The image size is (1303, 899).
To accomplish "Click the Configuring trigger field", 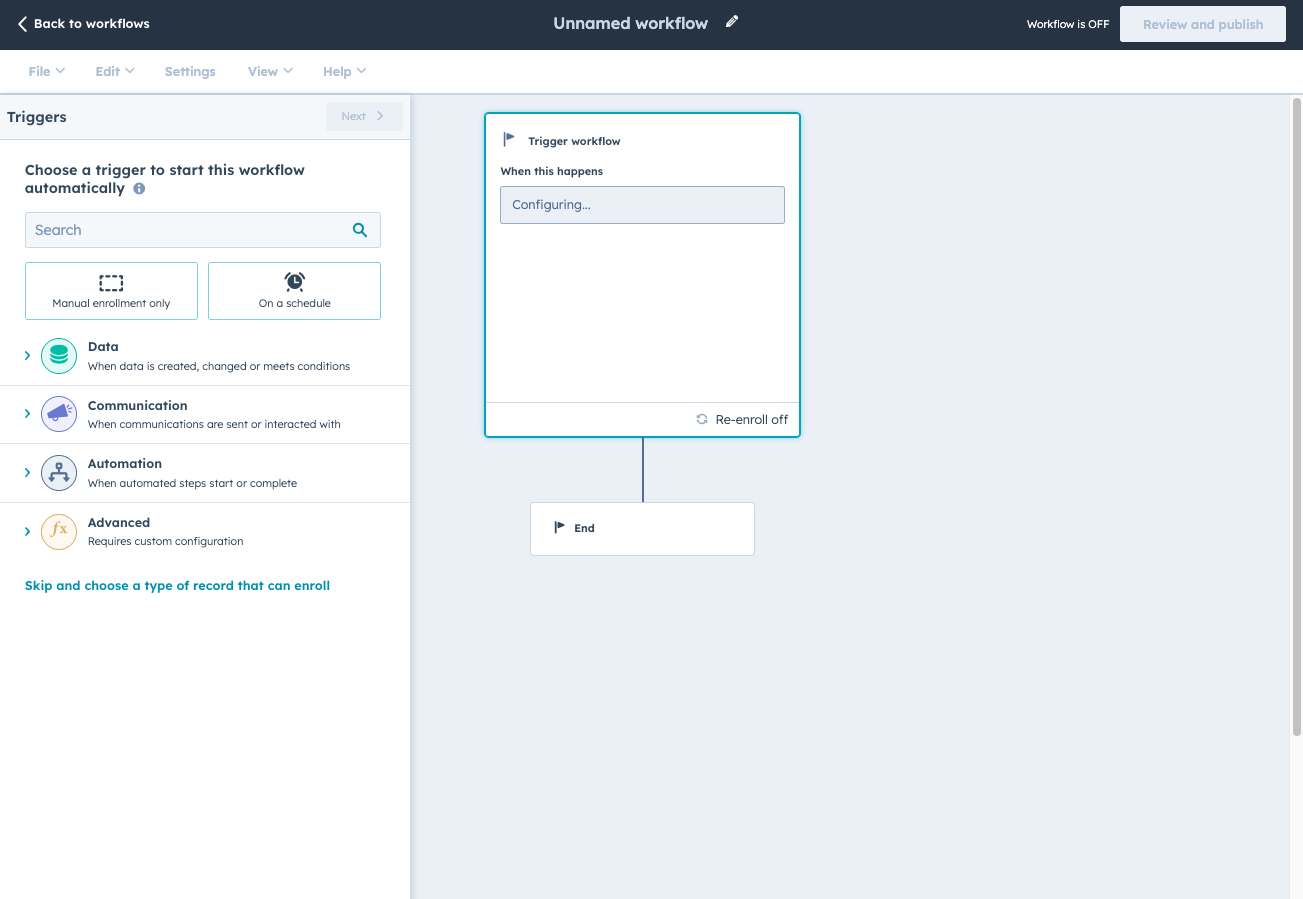I will [x=642, y=204].
